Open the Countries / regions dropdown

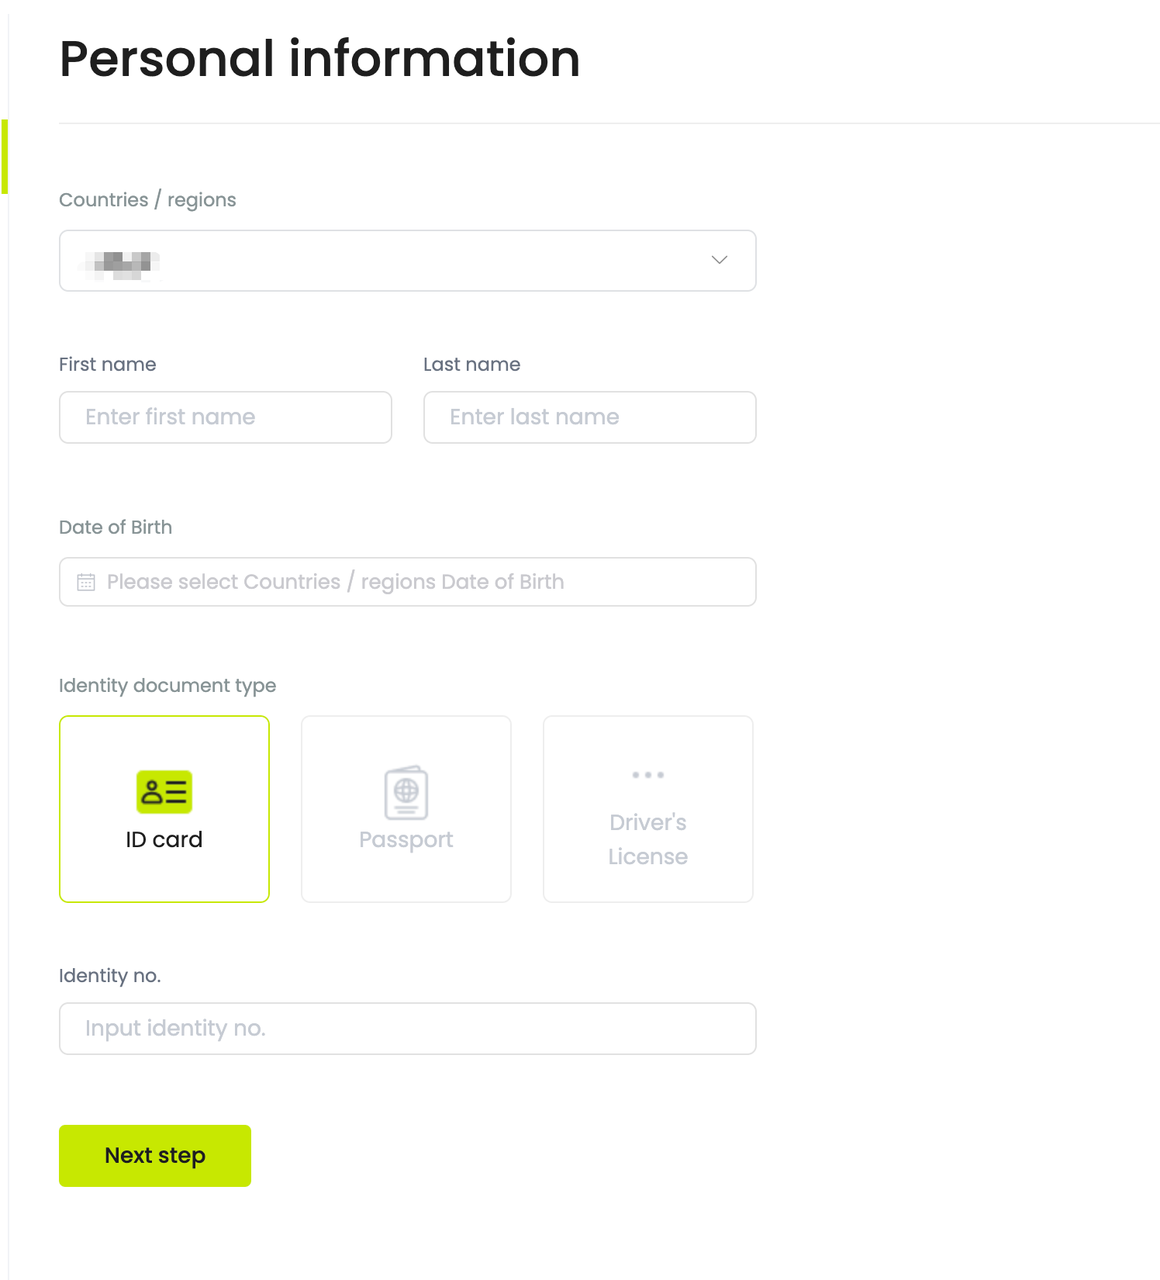click(408, 261)
